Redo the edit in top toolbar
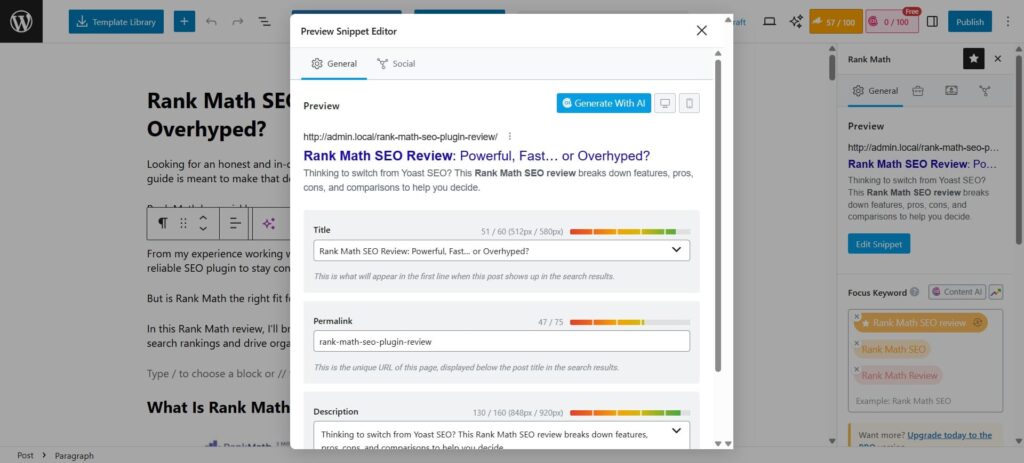The image size is (1024, 463). click(x=238, y=22)
